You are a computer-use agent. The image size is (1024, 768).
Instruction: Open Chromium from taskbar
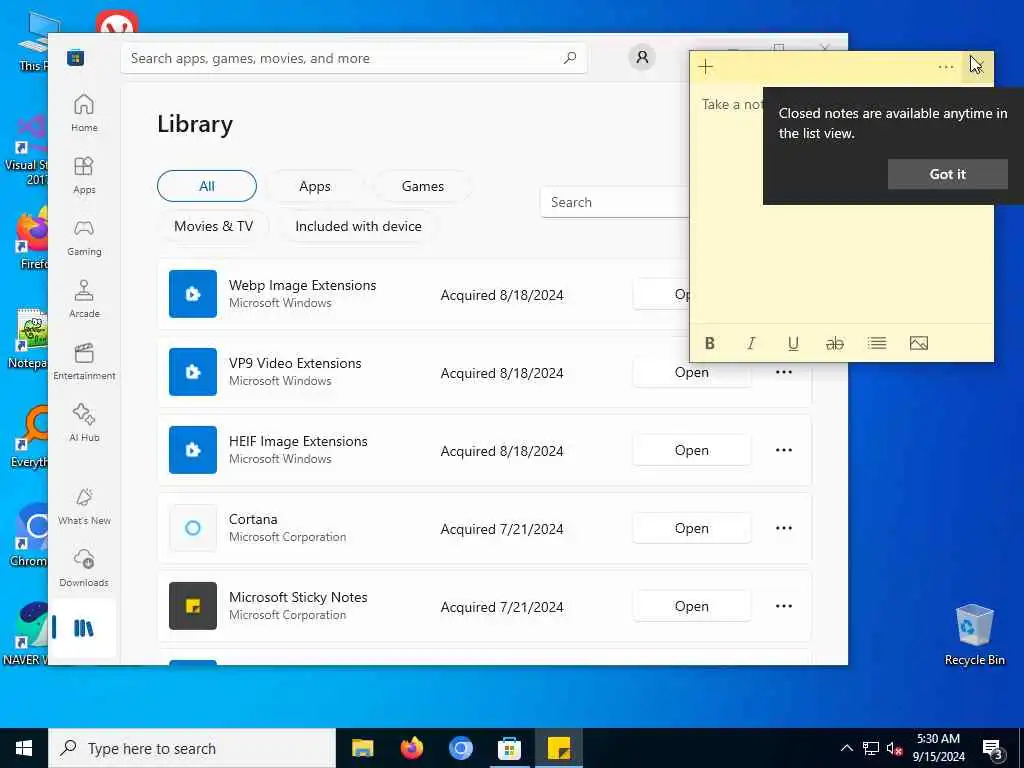pyautogui.click(x=460, y=748)
